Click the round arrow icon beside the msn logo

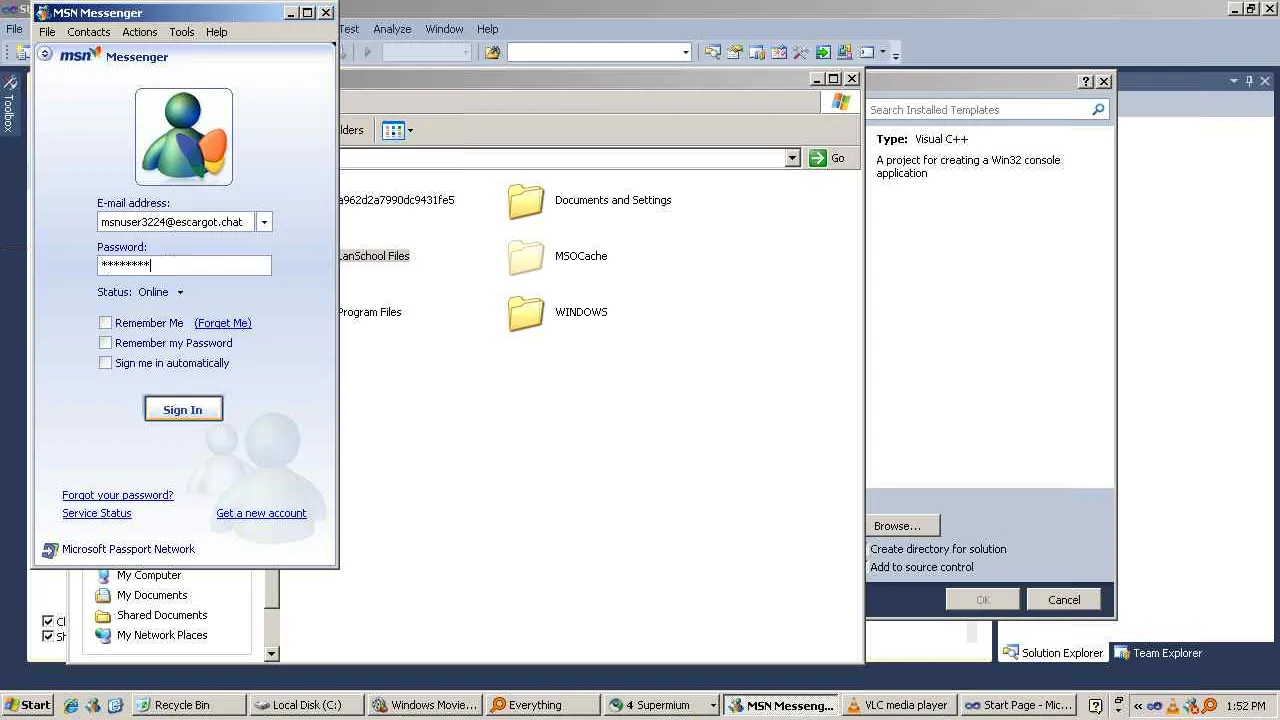tap(45, 55)
